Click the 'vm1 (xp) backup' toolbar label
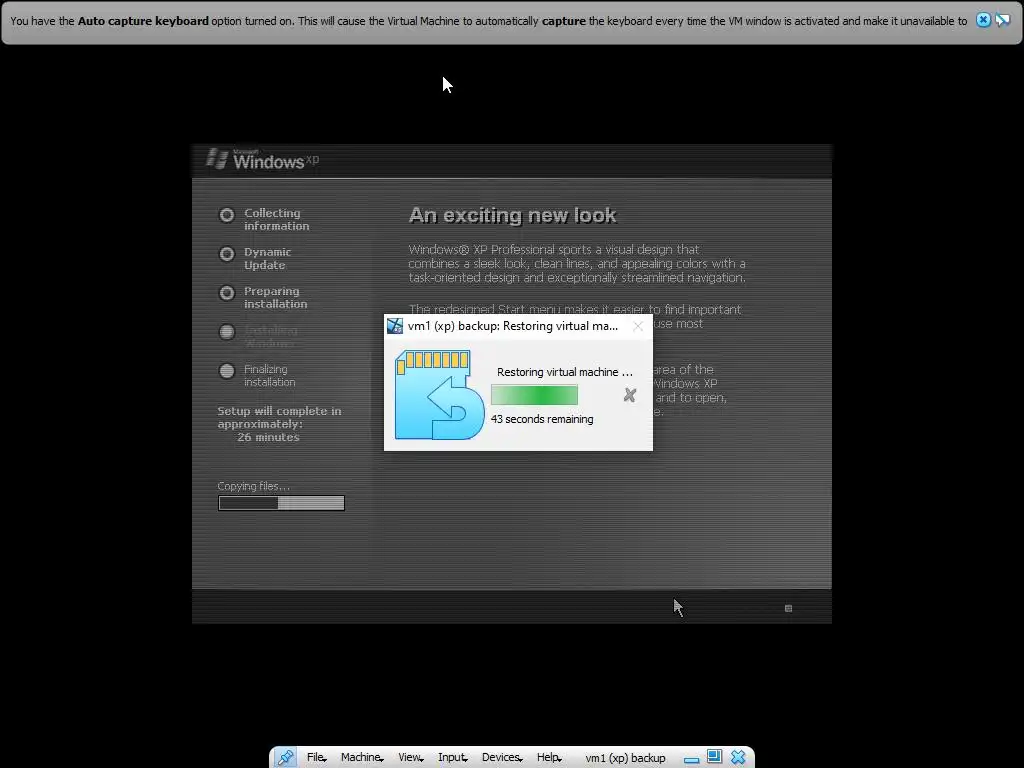Viewport: 1024px width, 768px height. tap(625, 758)
